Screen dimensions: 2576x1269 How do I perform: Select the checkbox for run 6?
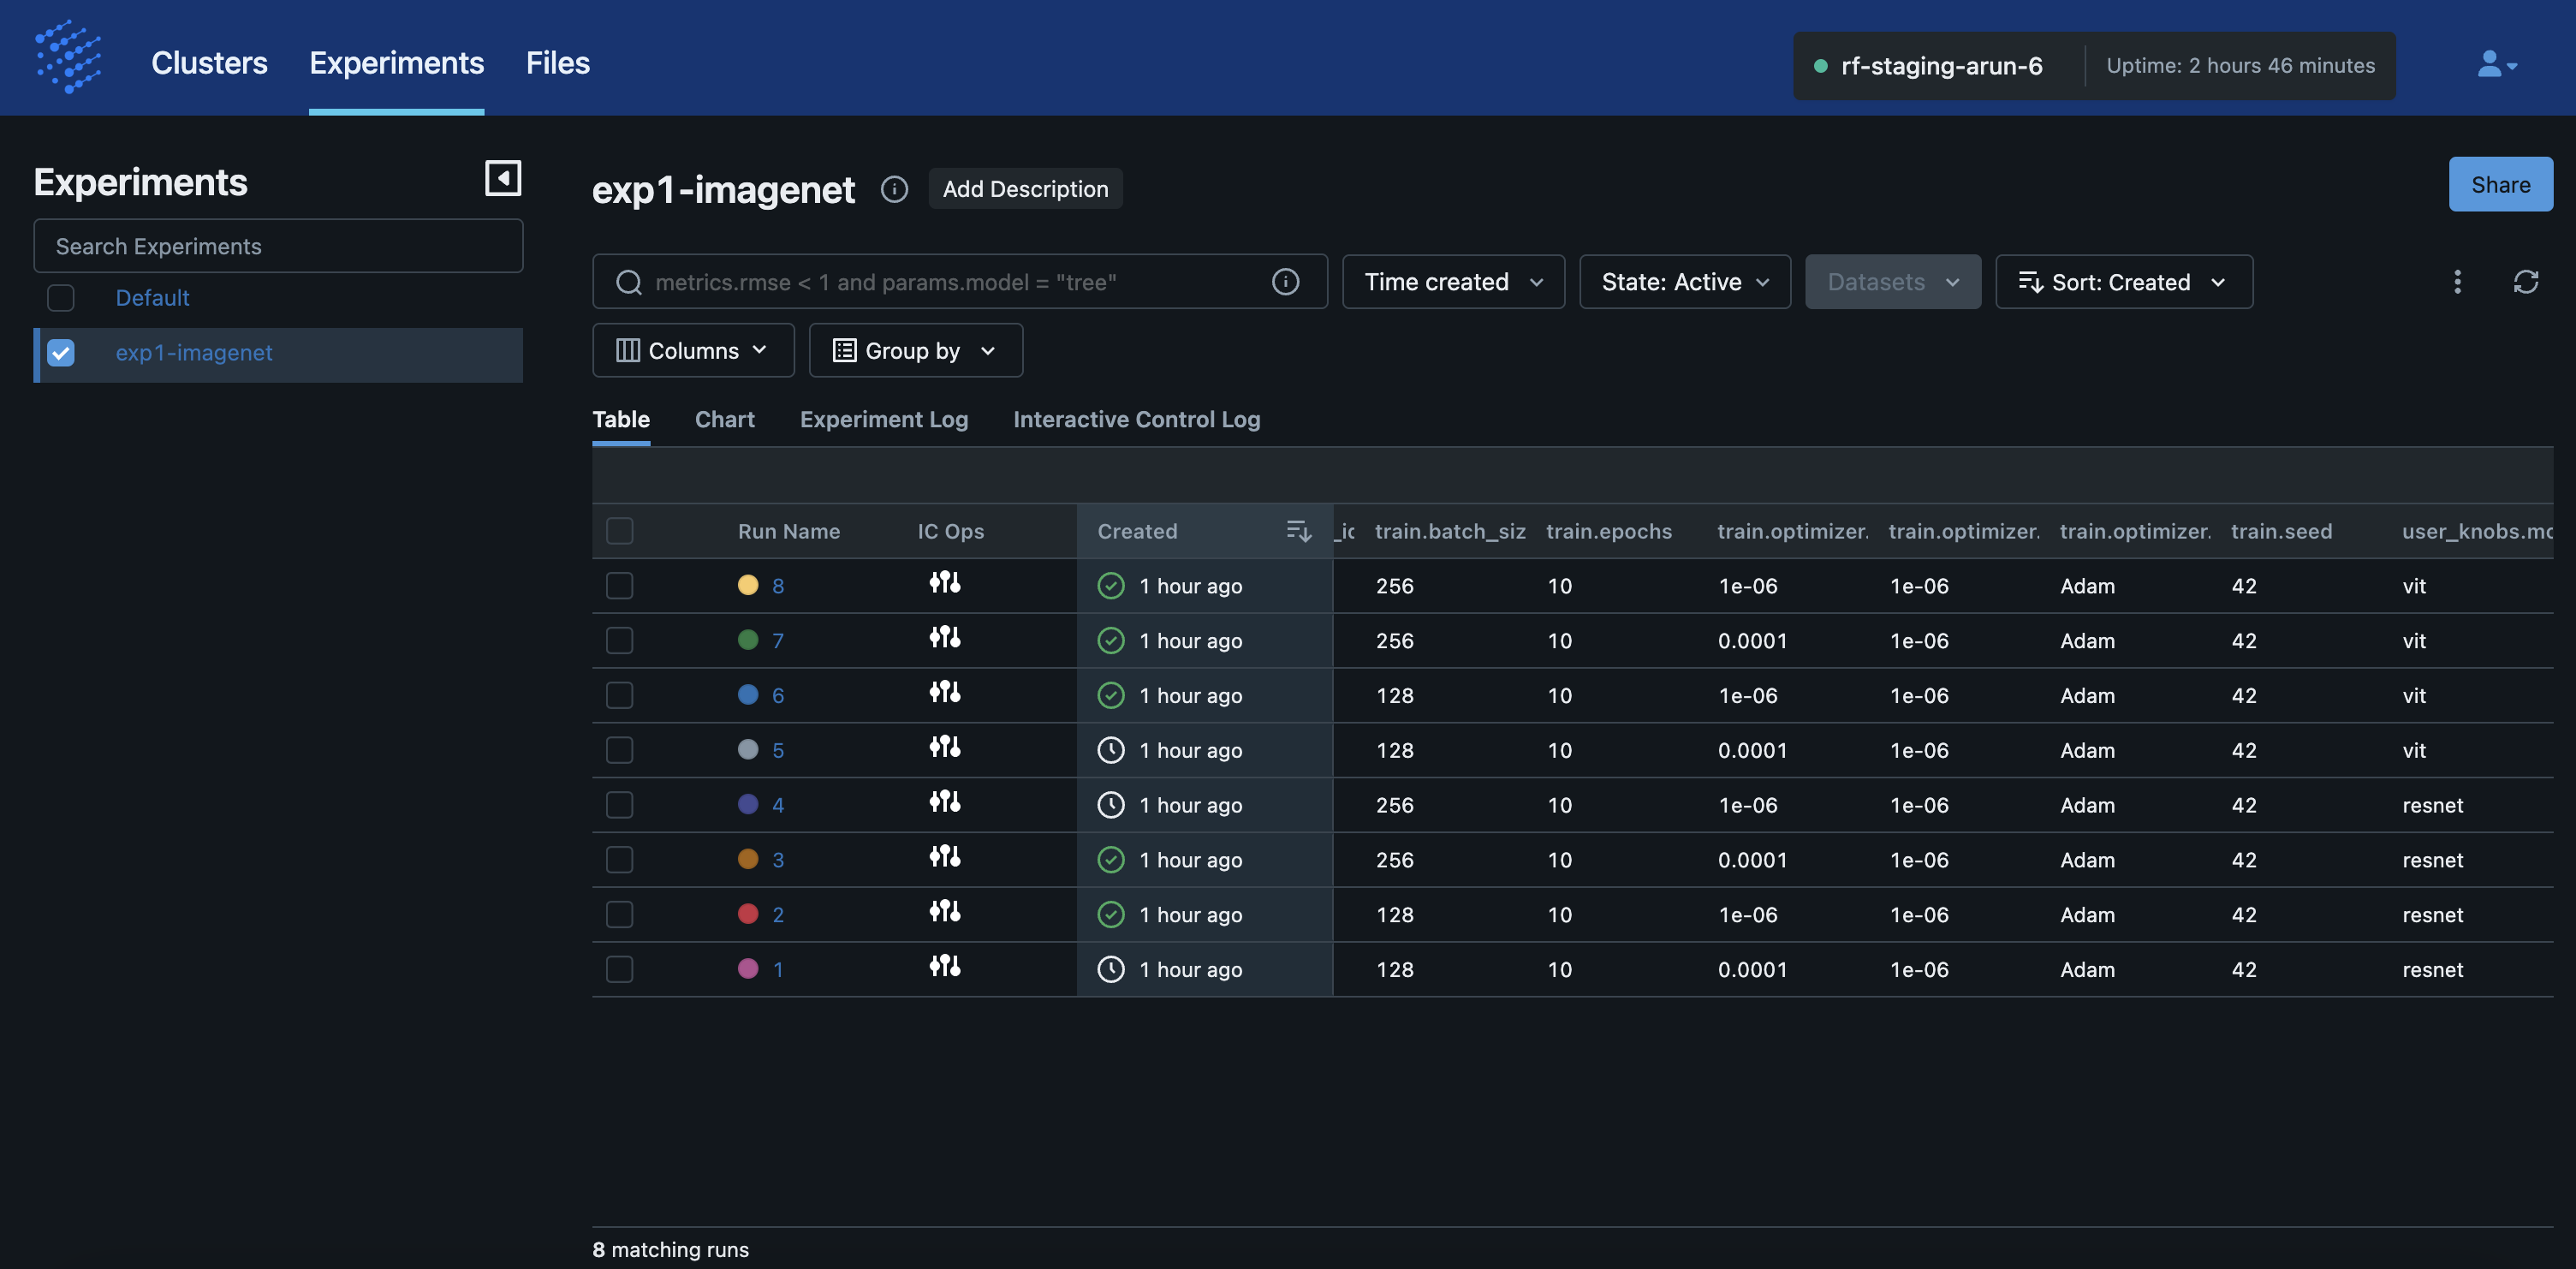point(620,696)
